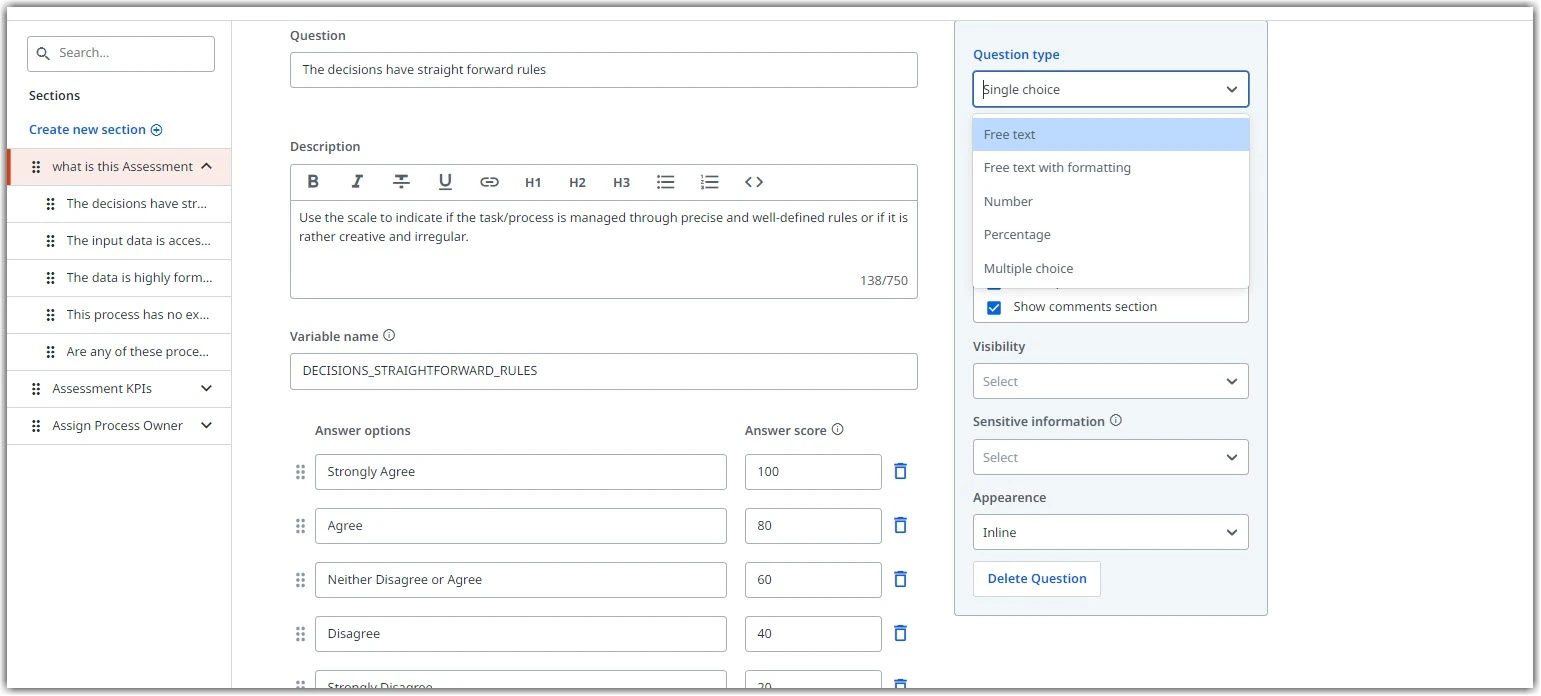Viewport: 1541px width, 696px height.
Task: Insert a link in the description
Action: coord(489,182)
